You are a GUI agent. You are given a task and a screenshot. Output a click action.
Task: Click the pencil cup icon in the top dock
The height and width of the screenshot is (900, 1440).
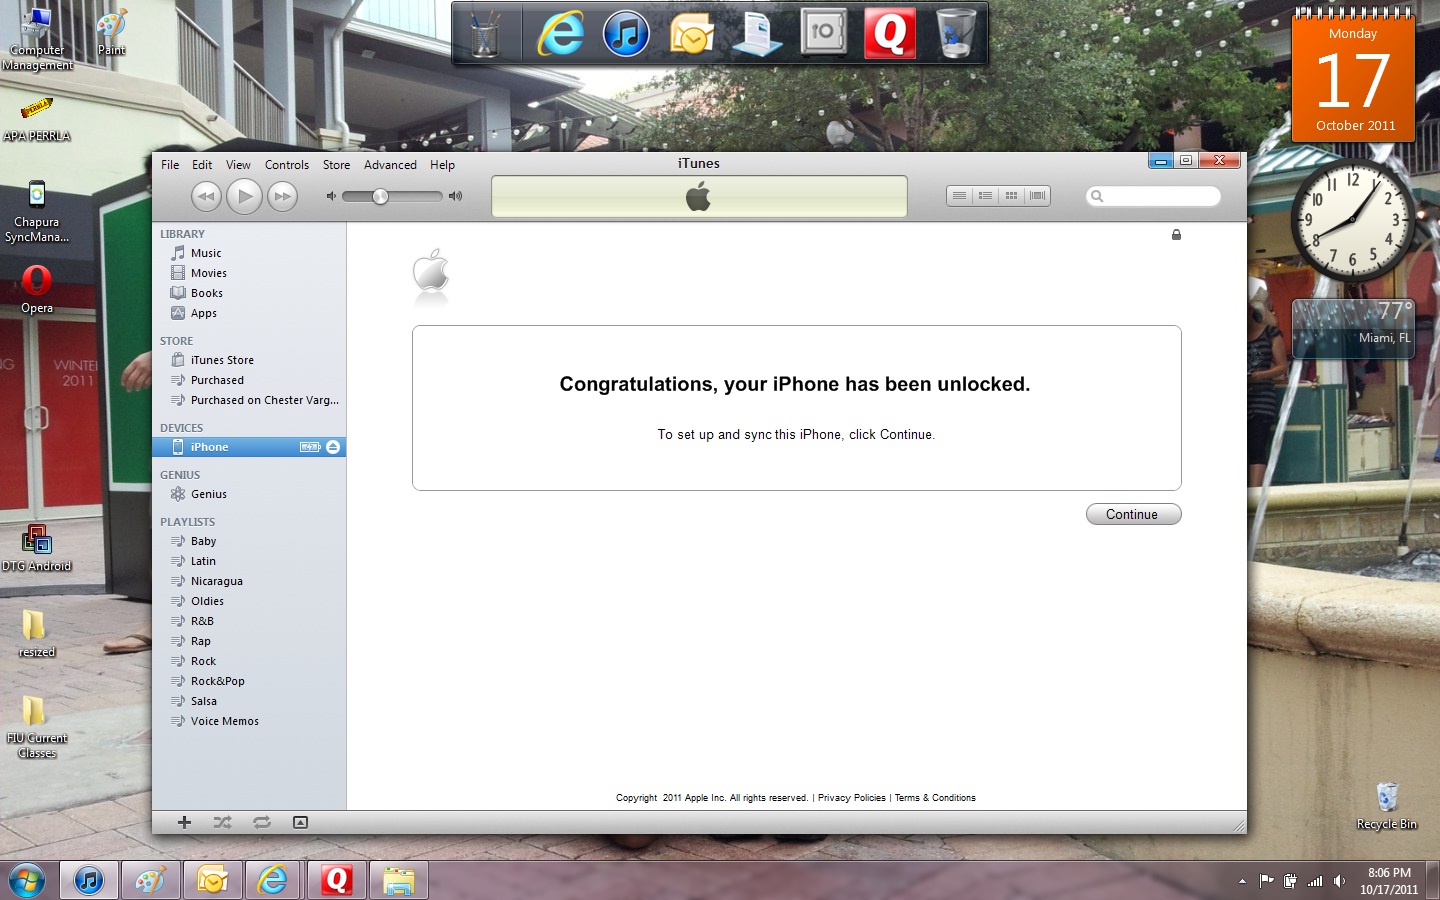point(484,35)
